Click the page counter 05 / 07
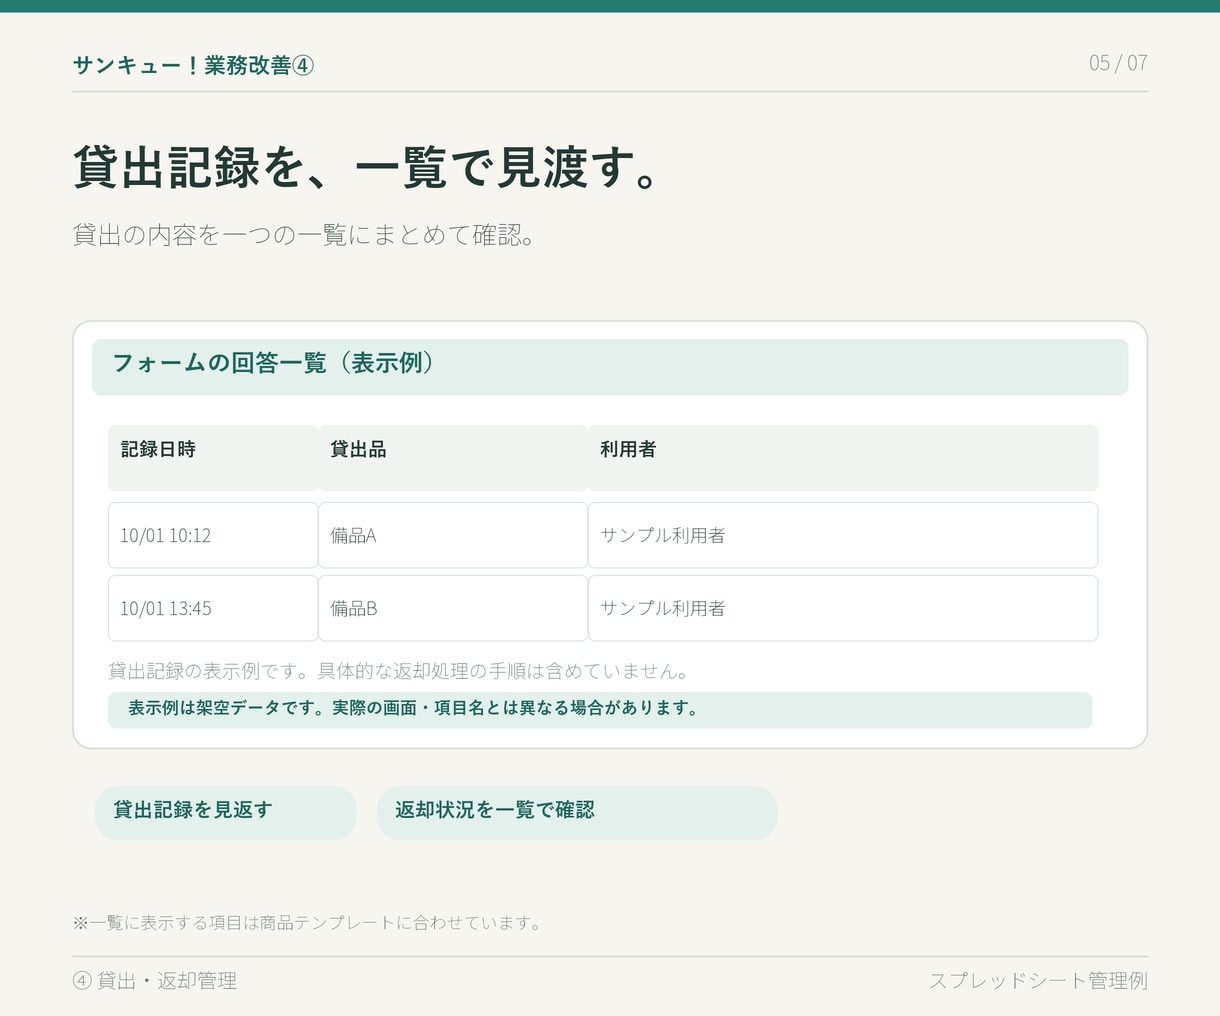 [x=1118, y=63]
